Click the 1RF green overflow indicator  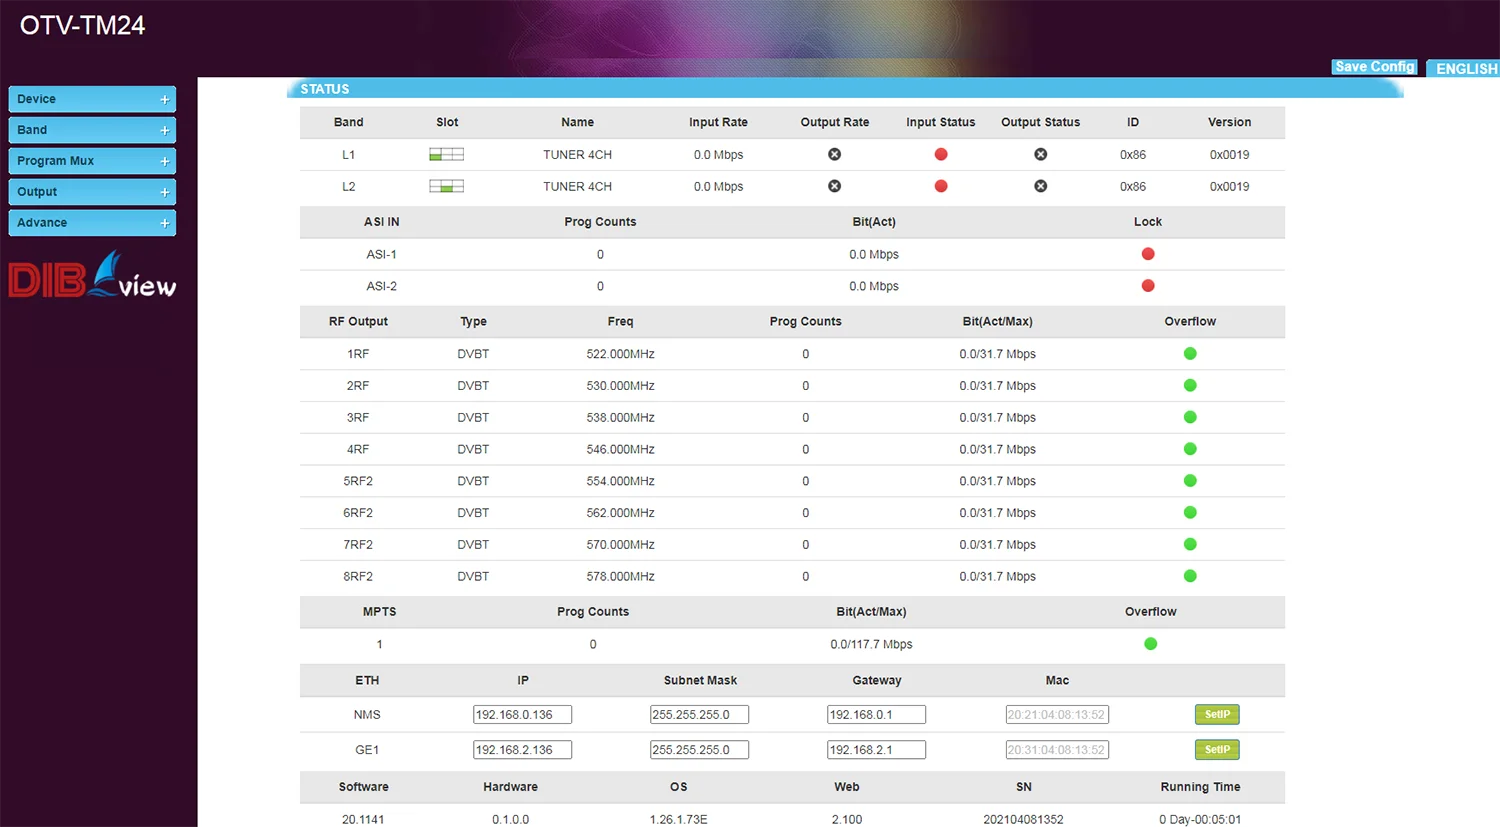tap(1190, 353)
